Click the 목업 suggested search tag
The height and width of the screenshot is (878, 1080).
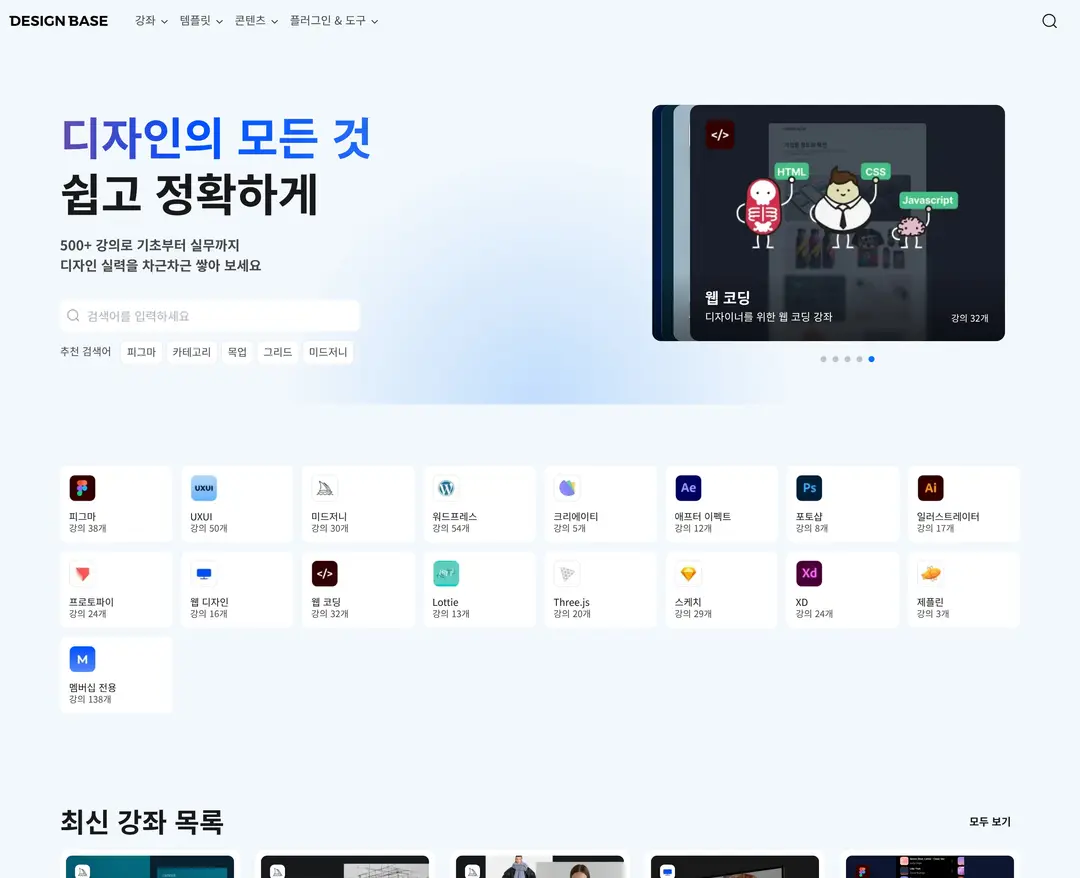[x=237, y=352]
